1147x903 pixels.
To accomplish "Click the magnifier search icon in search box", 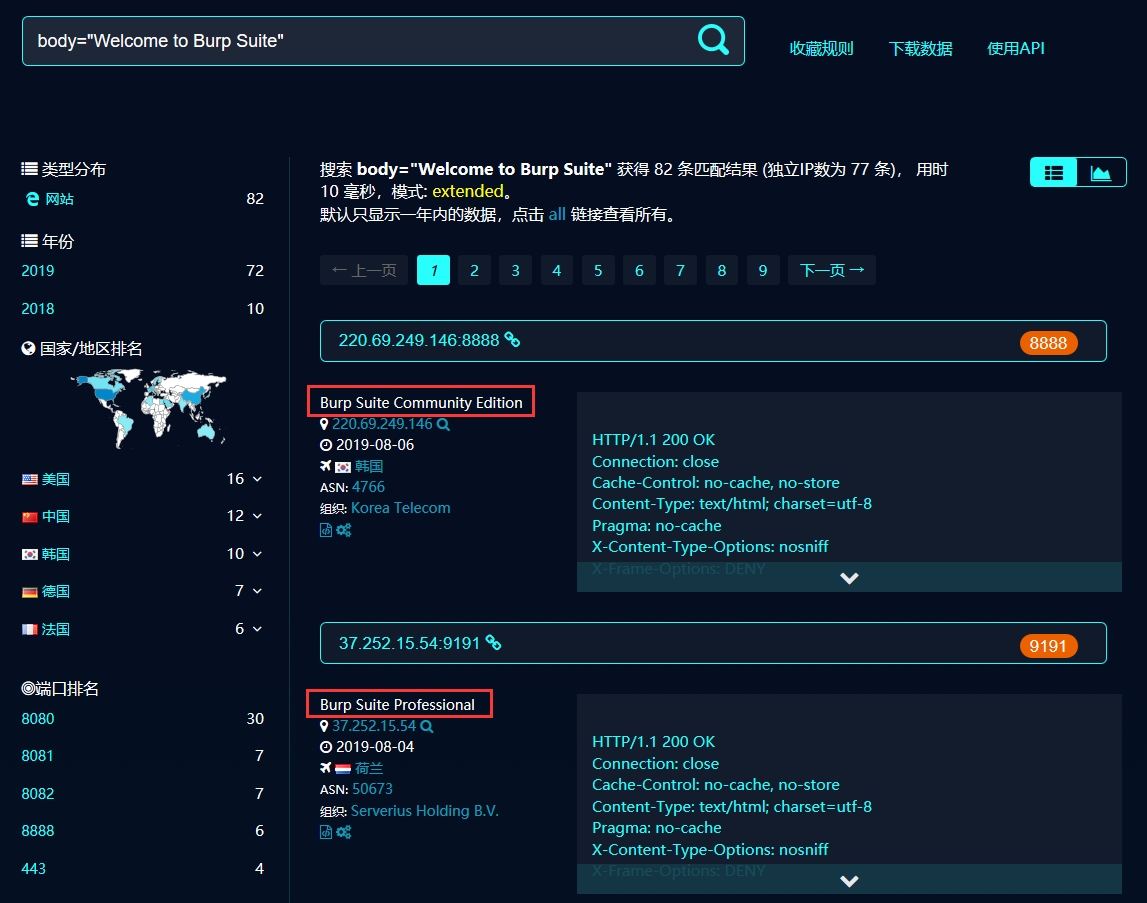I will 713,40.
